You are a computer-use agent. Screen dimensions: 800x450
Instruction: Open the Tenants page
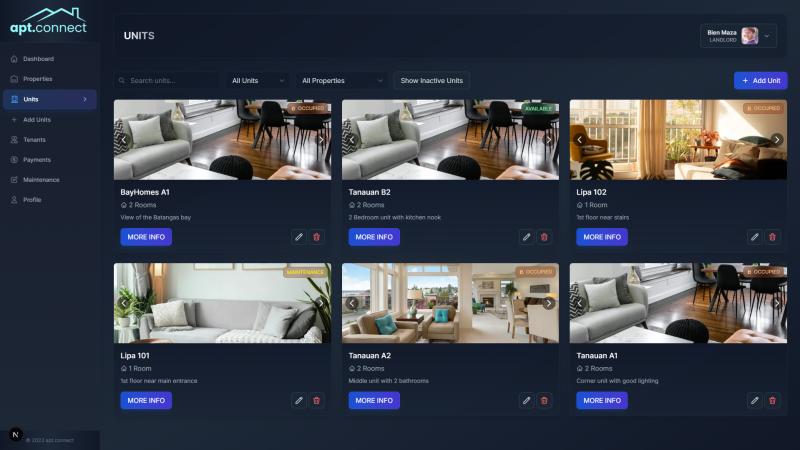[49, 140]
